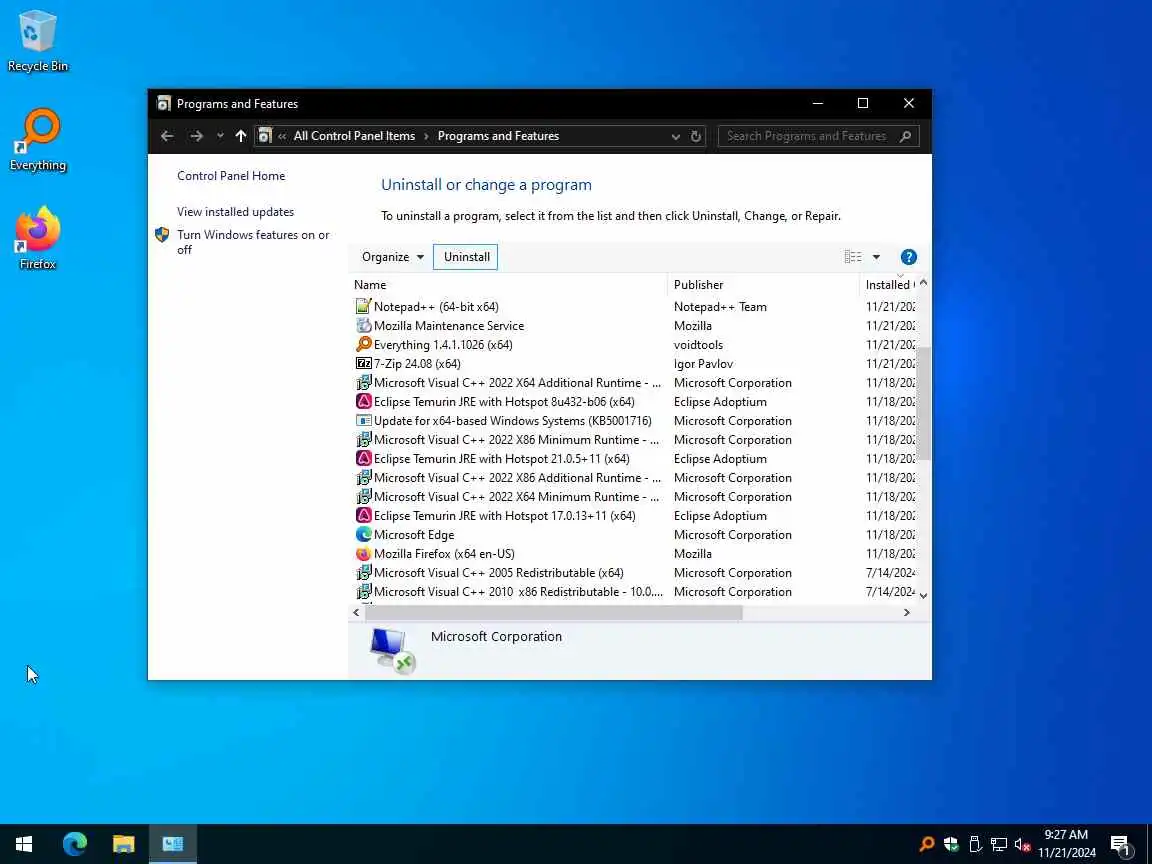Sort by the Installed On column header
This screenshot has height=864, width=1152.
pos(888,285)
